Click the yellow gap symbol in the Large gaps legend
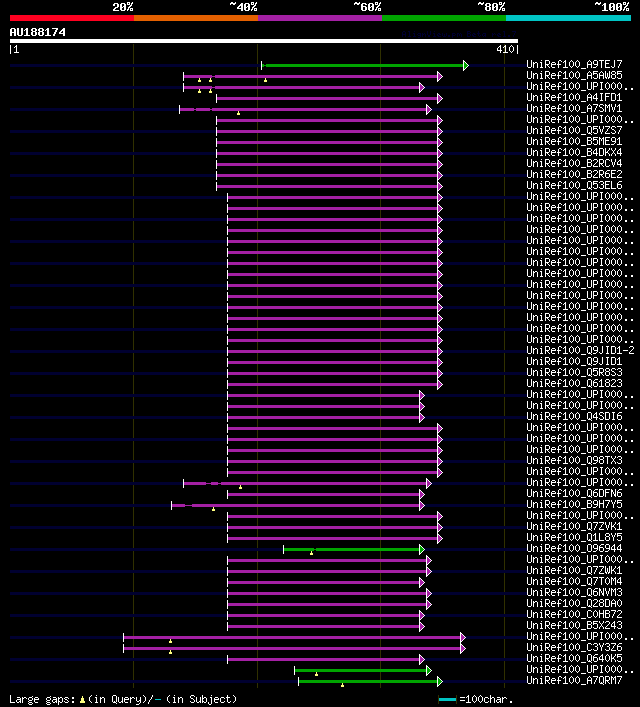640x707 pixels. click(82, 700)
